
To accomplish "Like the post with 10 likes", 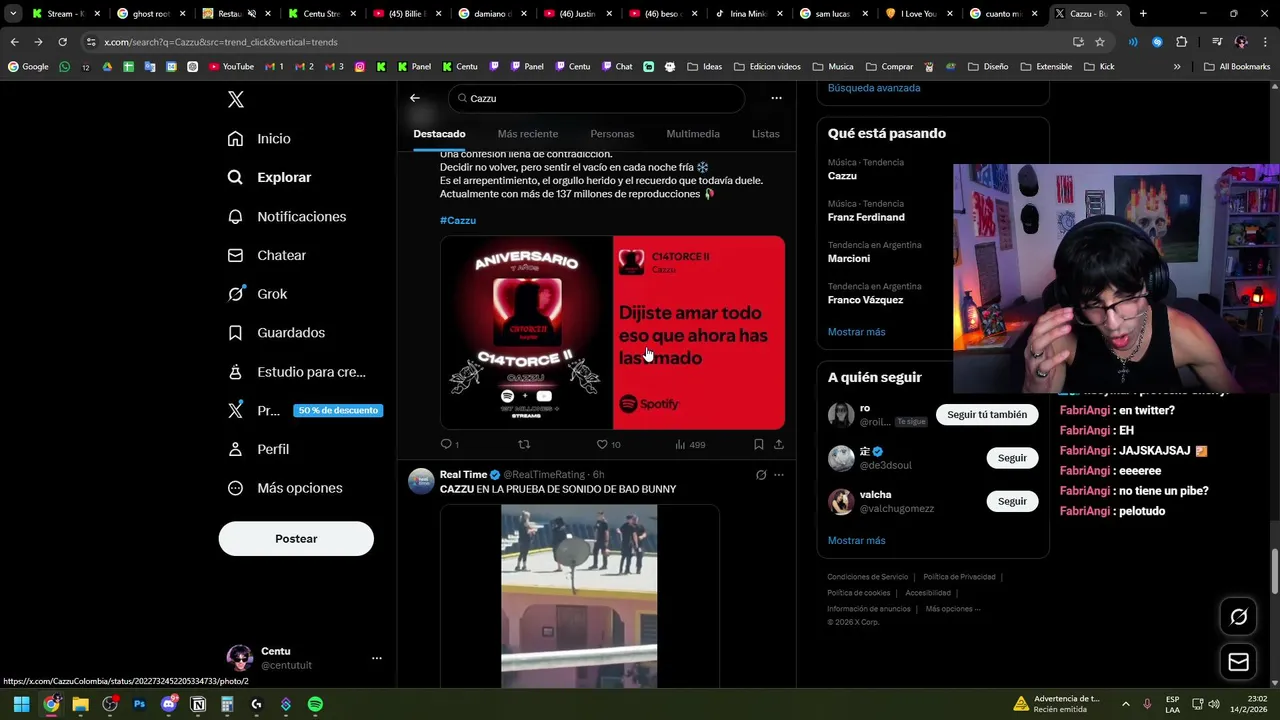I will [x=608, y=444].
